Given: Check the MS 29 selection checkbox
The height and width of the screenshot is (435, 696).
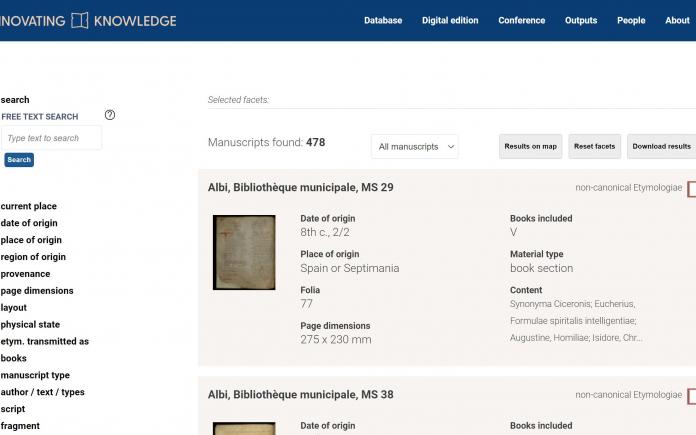Looking at the screenshot, I should tap(692, 189).
